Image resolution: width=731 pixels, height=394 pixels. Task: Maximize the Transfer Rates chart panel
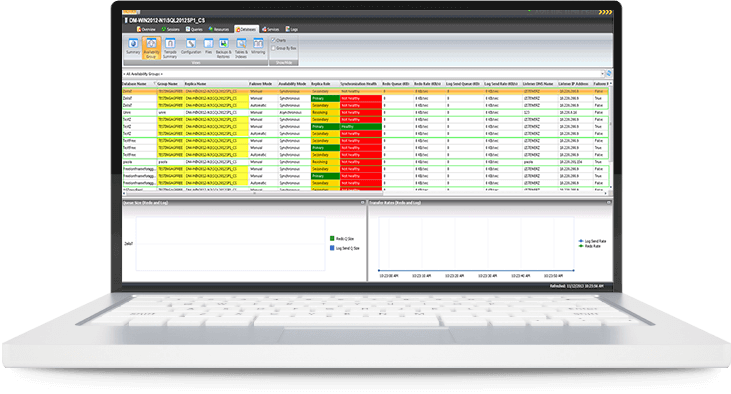pos(608,202)
